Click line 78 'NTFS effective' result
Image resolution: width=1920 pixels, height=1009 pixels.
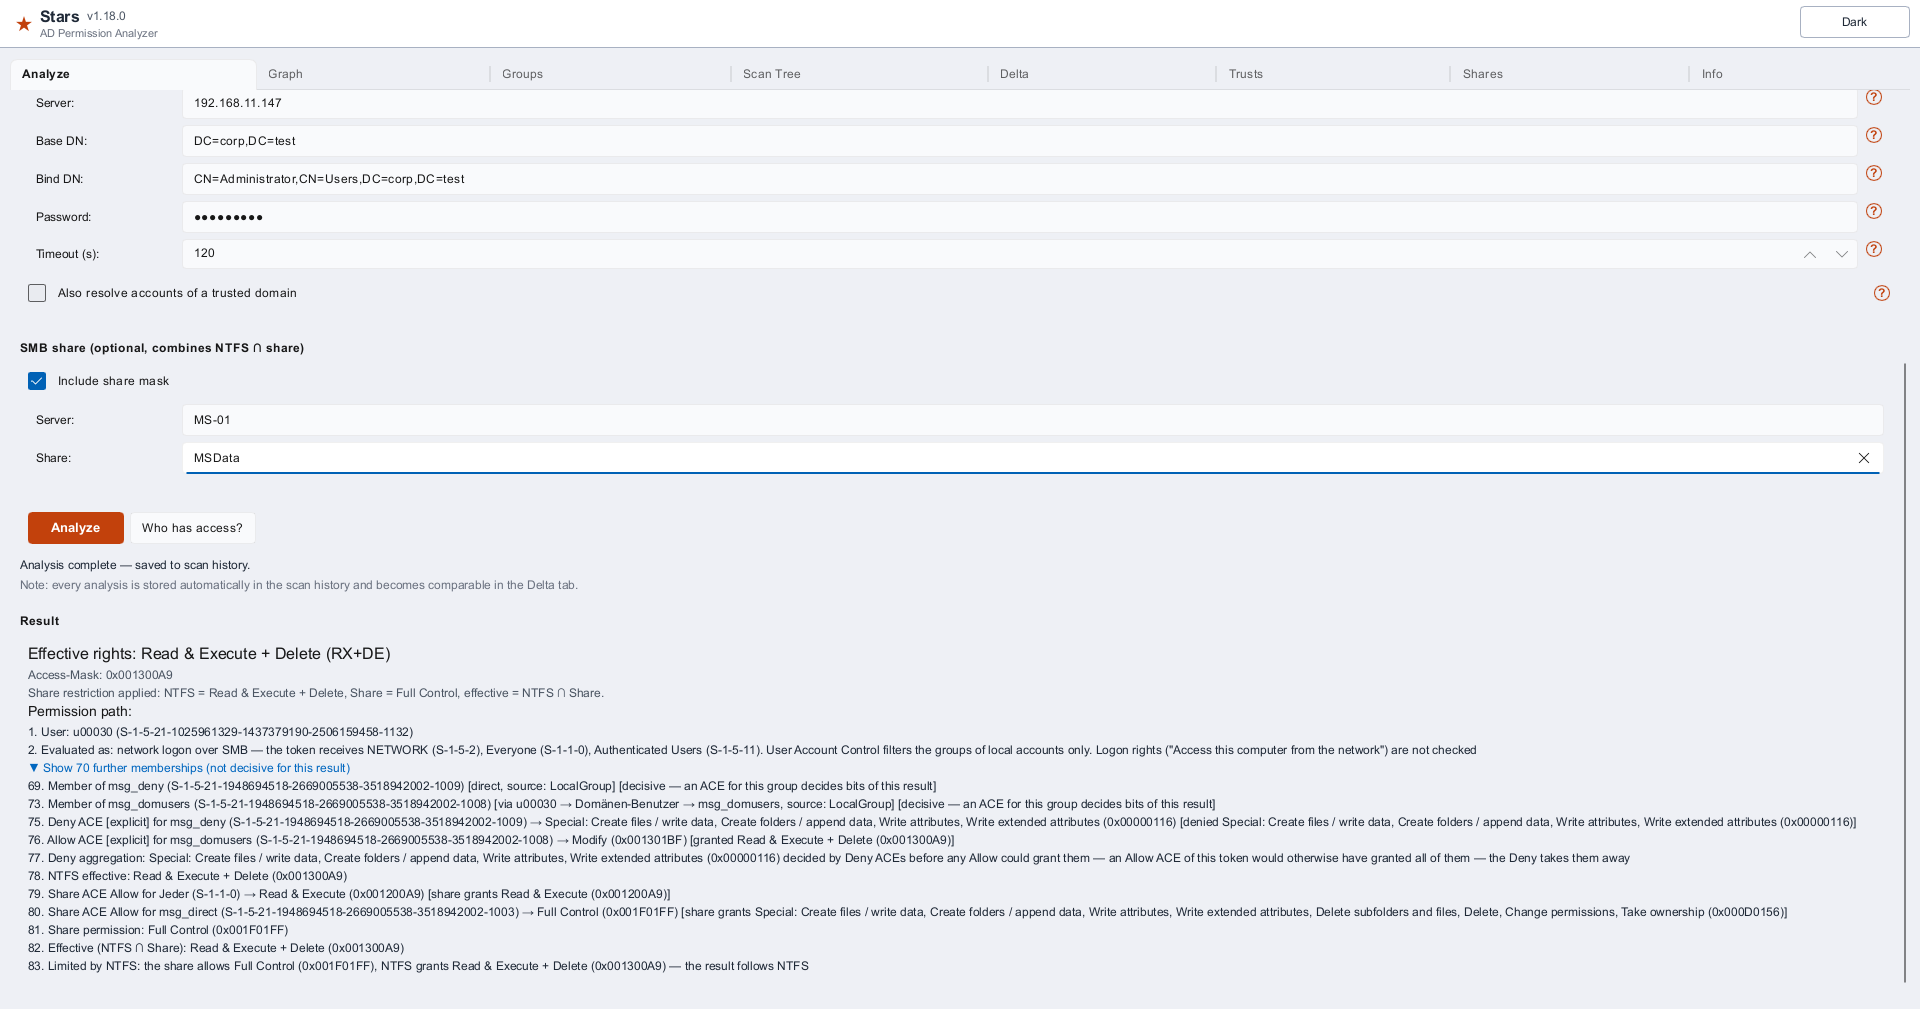187,876
